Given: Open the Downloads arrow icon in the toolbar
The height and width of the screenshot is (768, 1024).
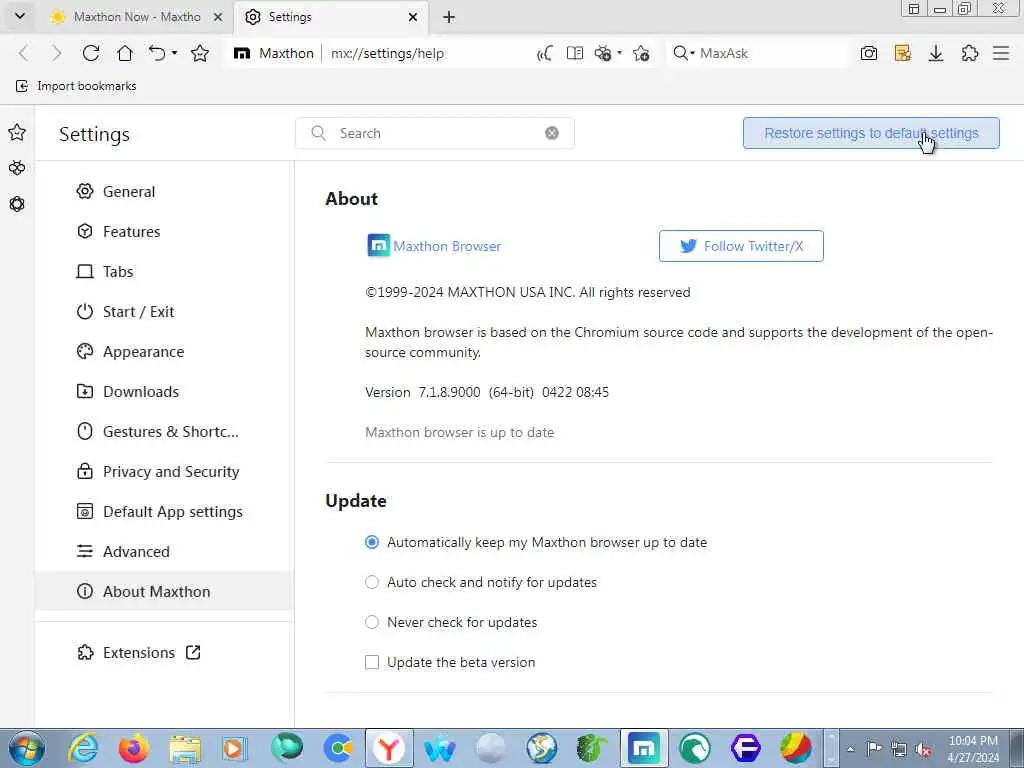Looking at the screenshot, I should [936, 54].
